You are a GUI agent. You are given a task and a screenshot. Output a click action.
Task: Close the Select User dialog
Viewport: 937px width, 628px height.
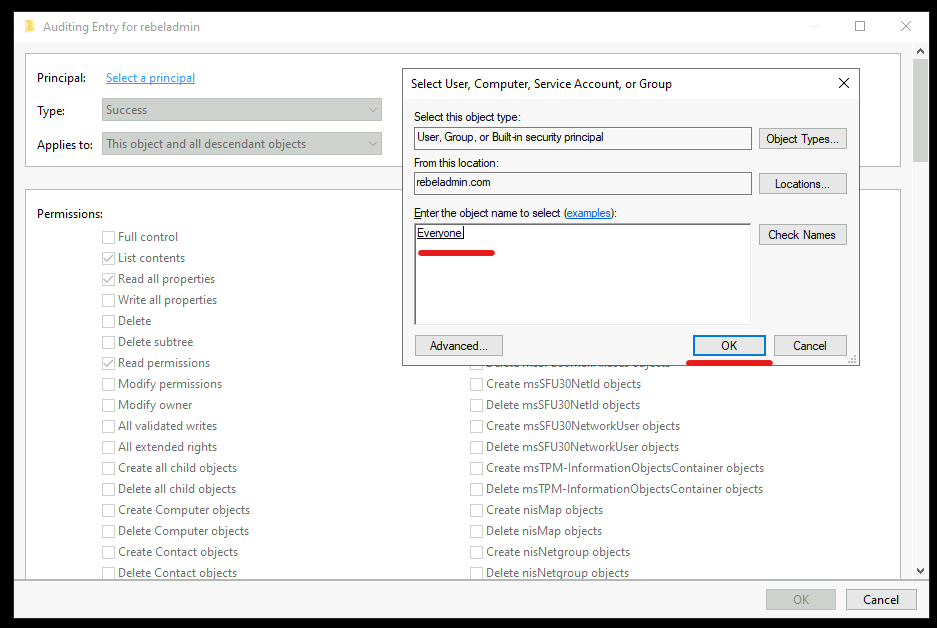[x=843, y=84]
